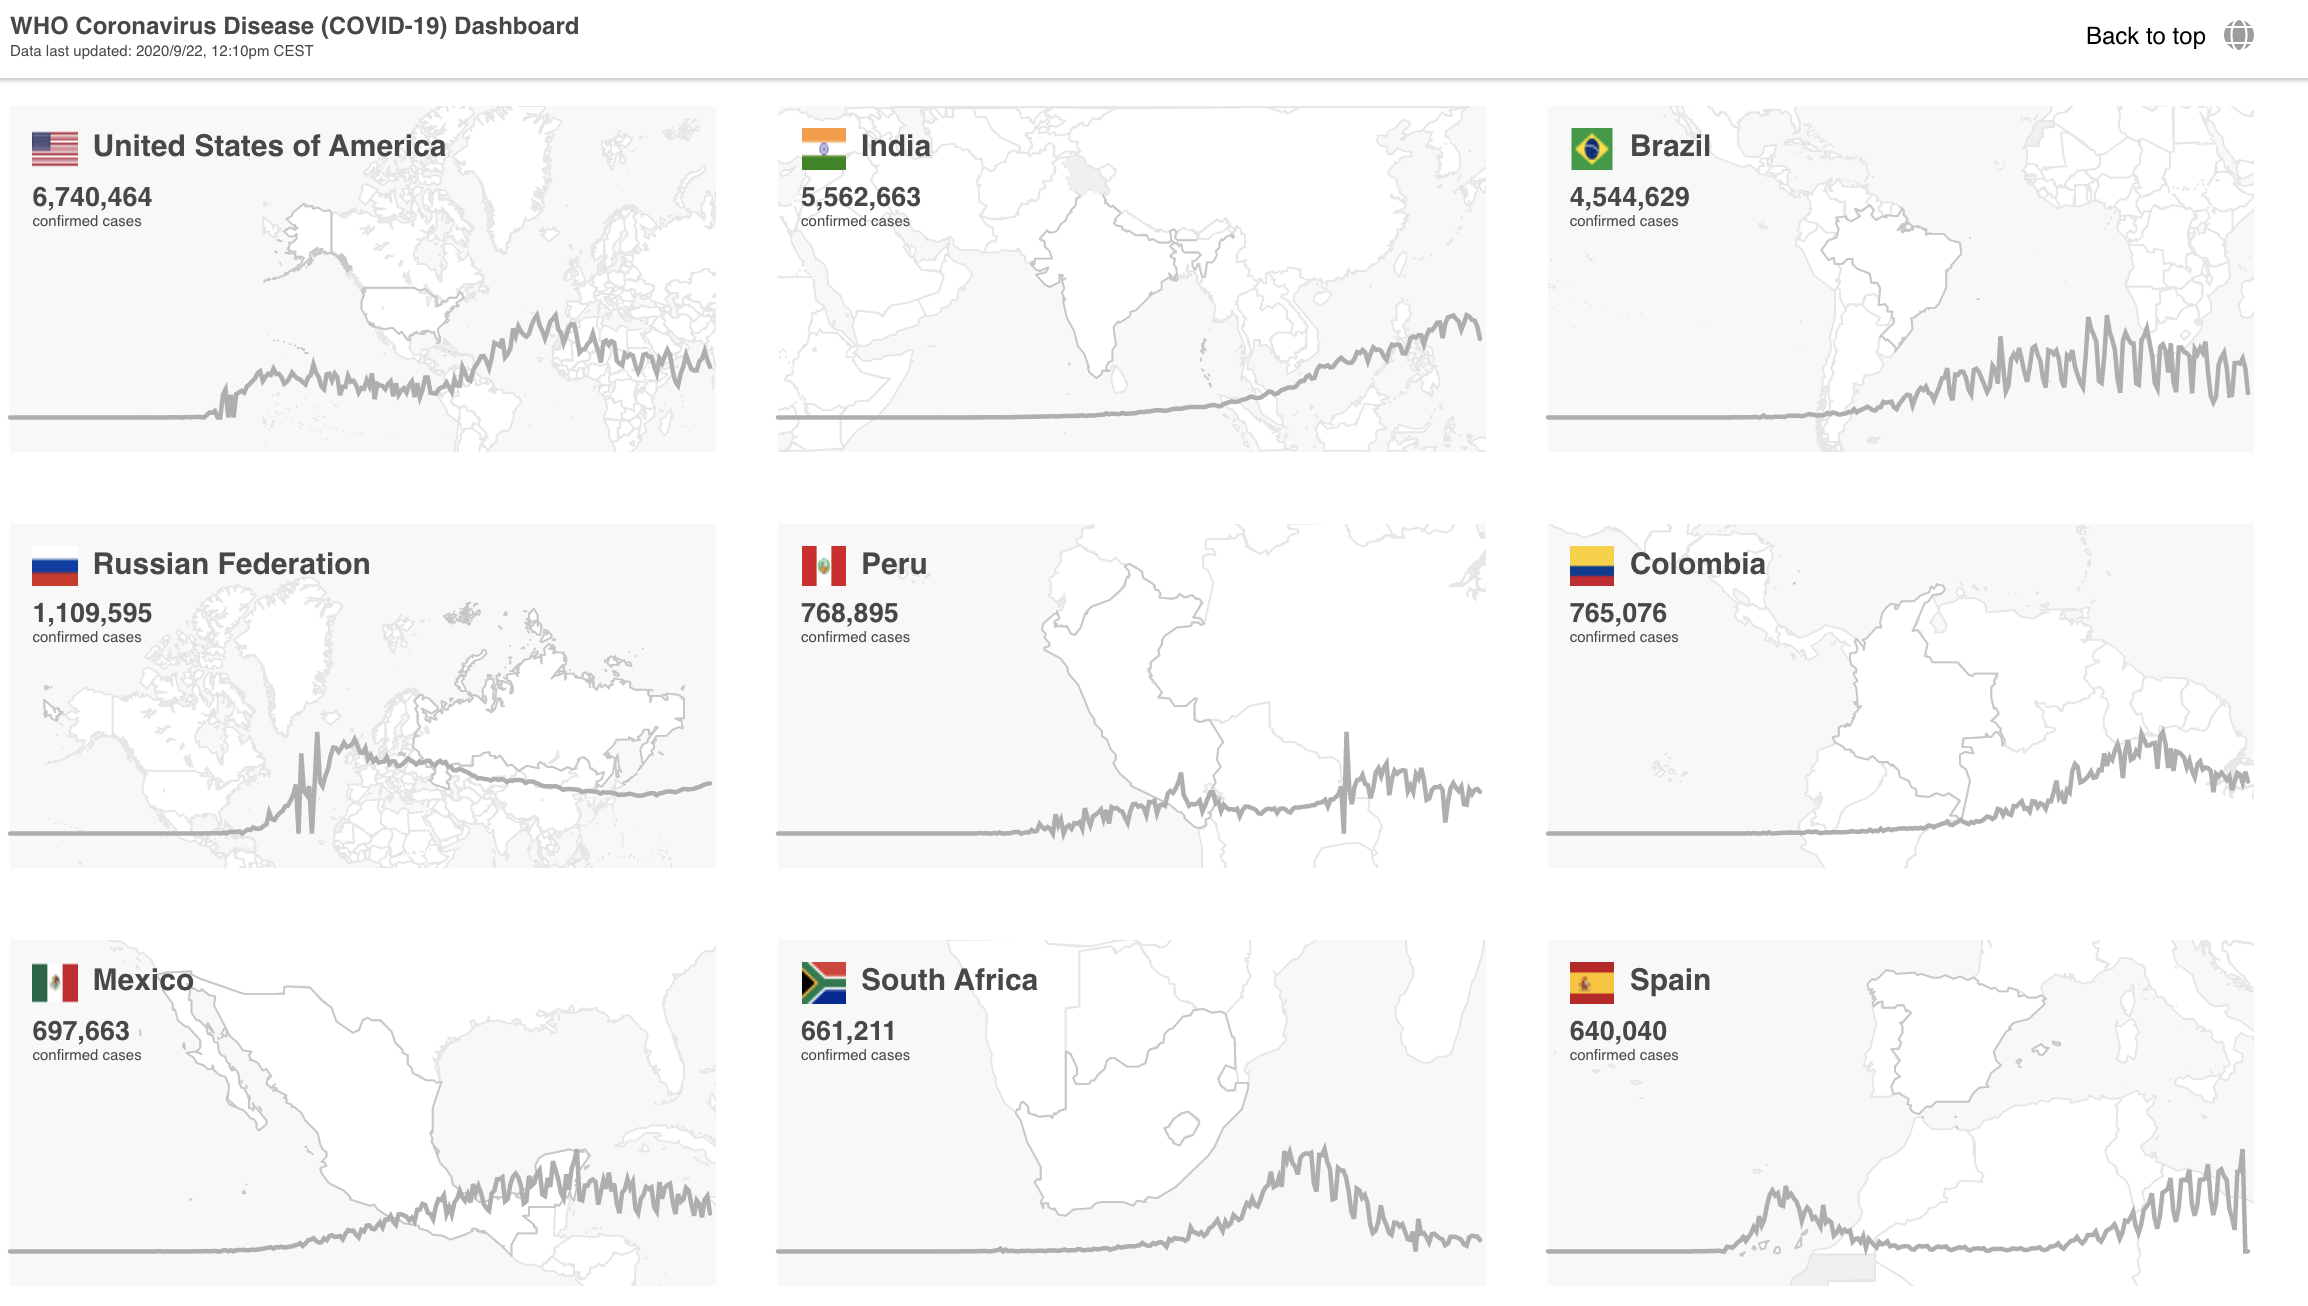Viewport: 2308px width, 1306px height.
Task: Click the Mexico flag icon
Action: (x=55, y=982)
